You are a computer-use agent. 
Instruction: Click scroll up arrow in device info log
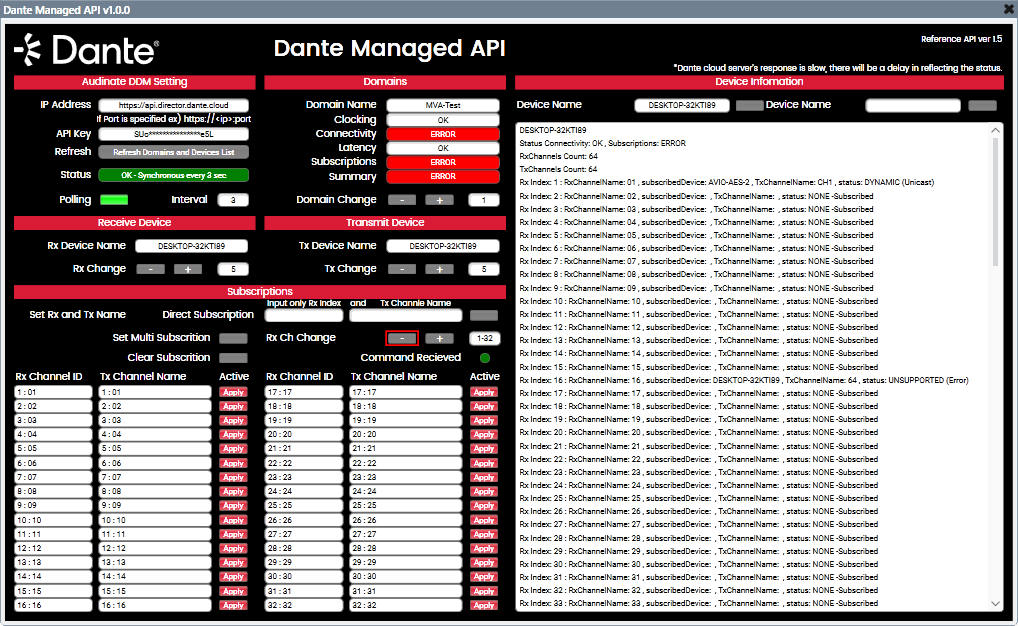coord(995,131)
